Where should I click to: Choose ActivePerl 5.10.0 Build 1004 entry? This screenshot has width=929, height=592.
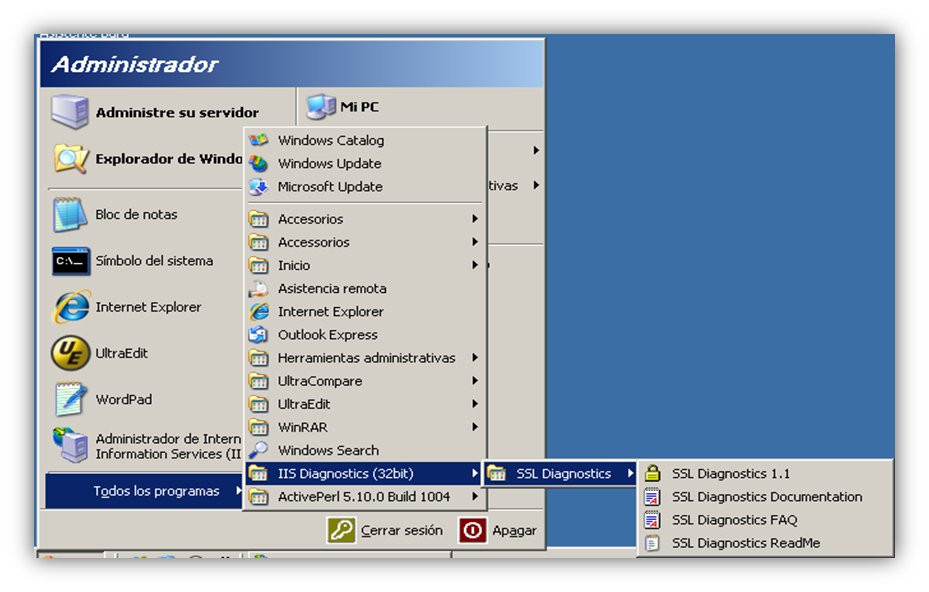coord(364,497)
